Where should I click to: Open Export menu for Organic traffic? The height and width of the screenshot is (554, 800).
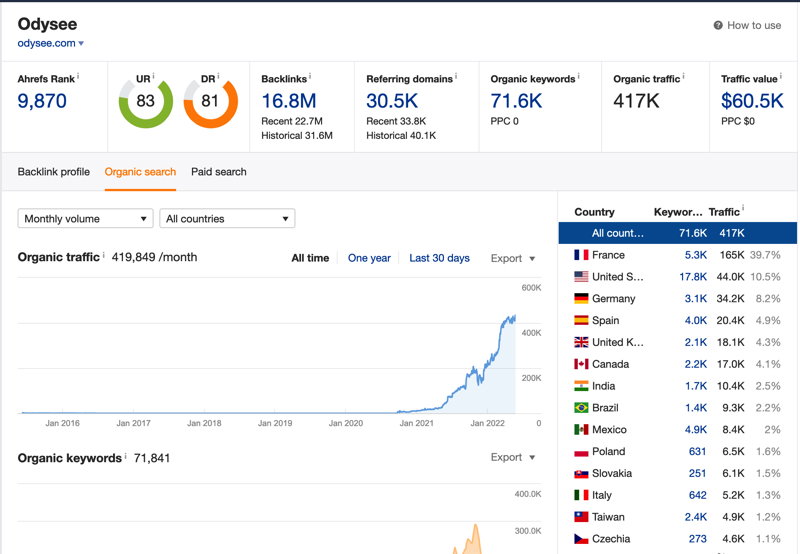(x=513, y=258)
